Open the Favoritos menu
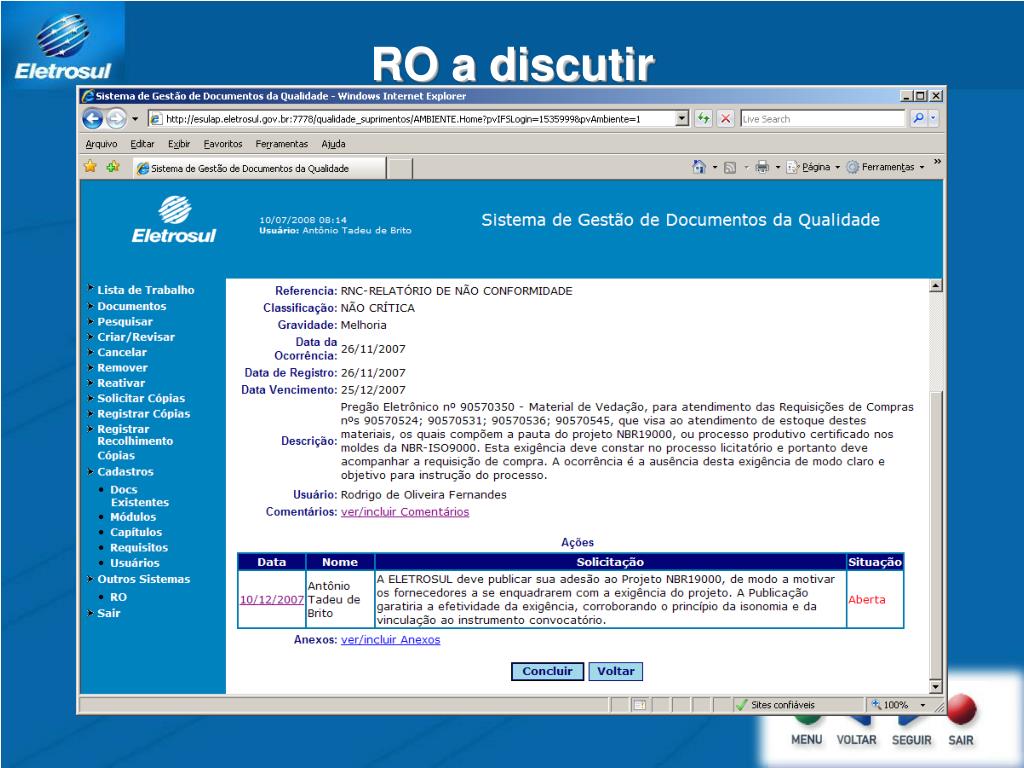This screenshot has width=1024, height=768. coord(223,144)
